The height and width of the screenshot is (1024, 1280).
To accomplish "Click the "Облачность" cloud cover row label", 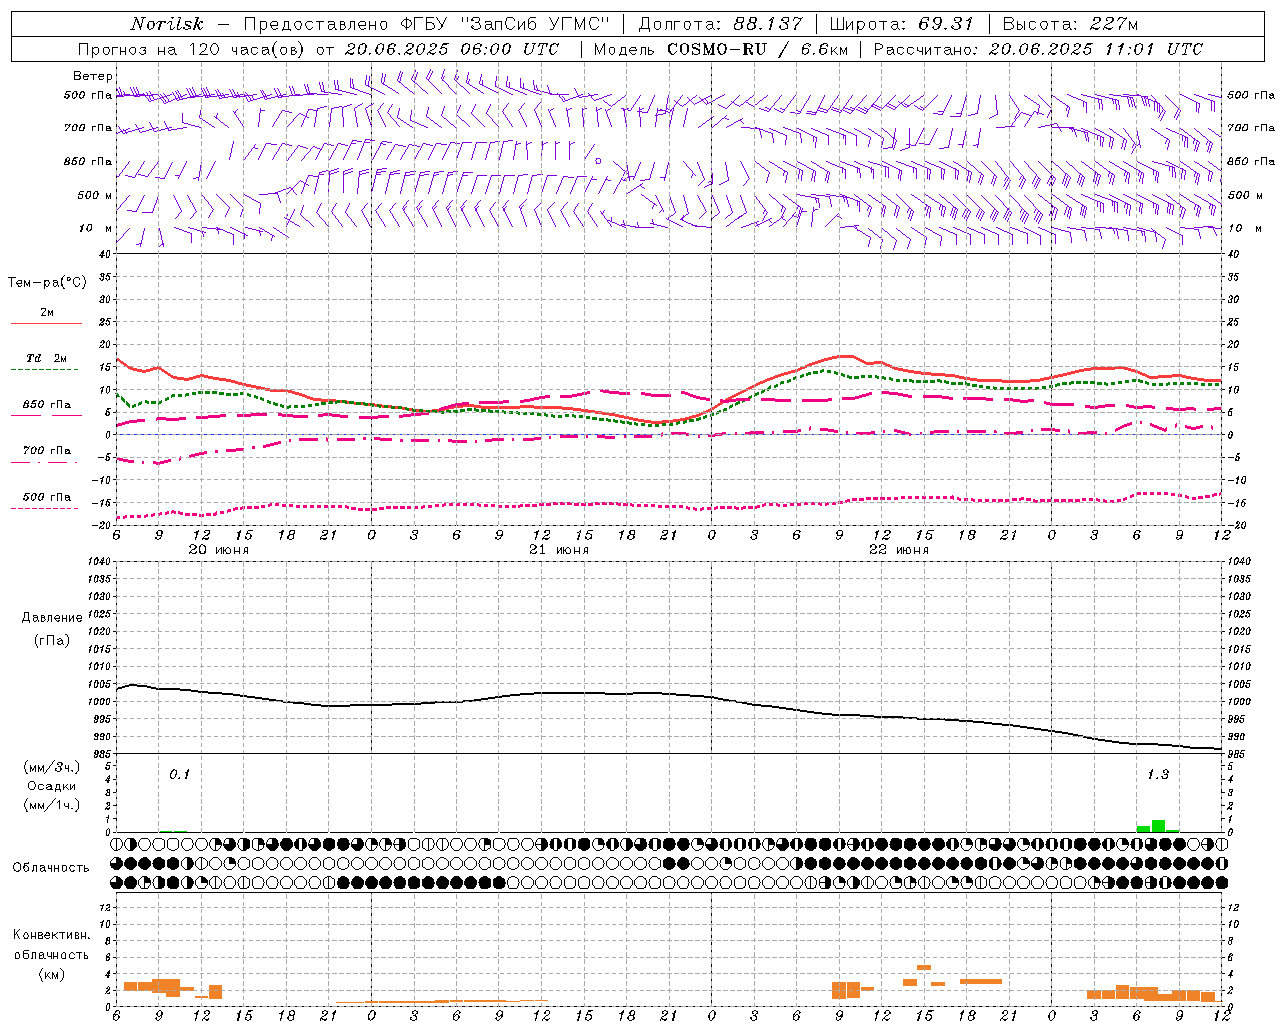I will [51, 867].
